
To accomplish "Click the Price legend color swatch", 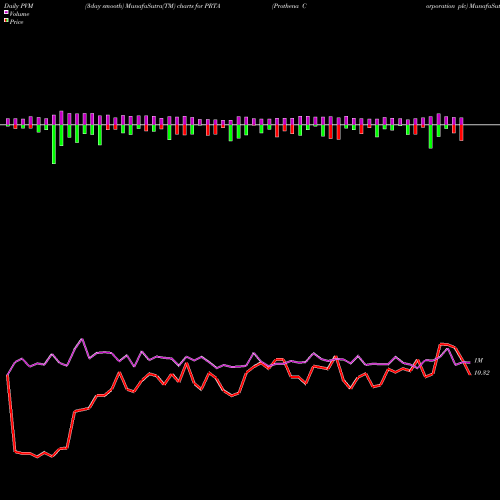I will pyautogui.click(x=6, y=21).
